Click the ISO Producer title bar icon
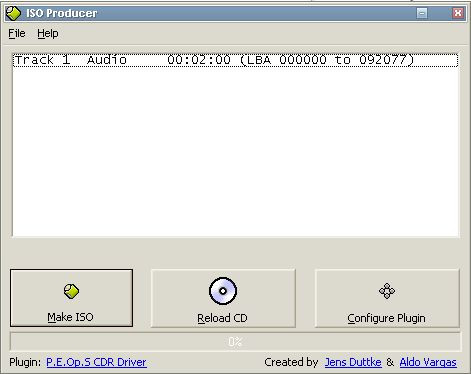Image resolution: width=471 pixels, height=374 pixels. point(13,13)
